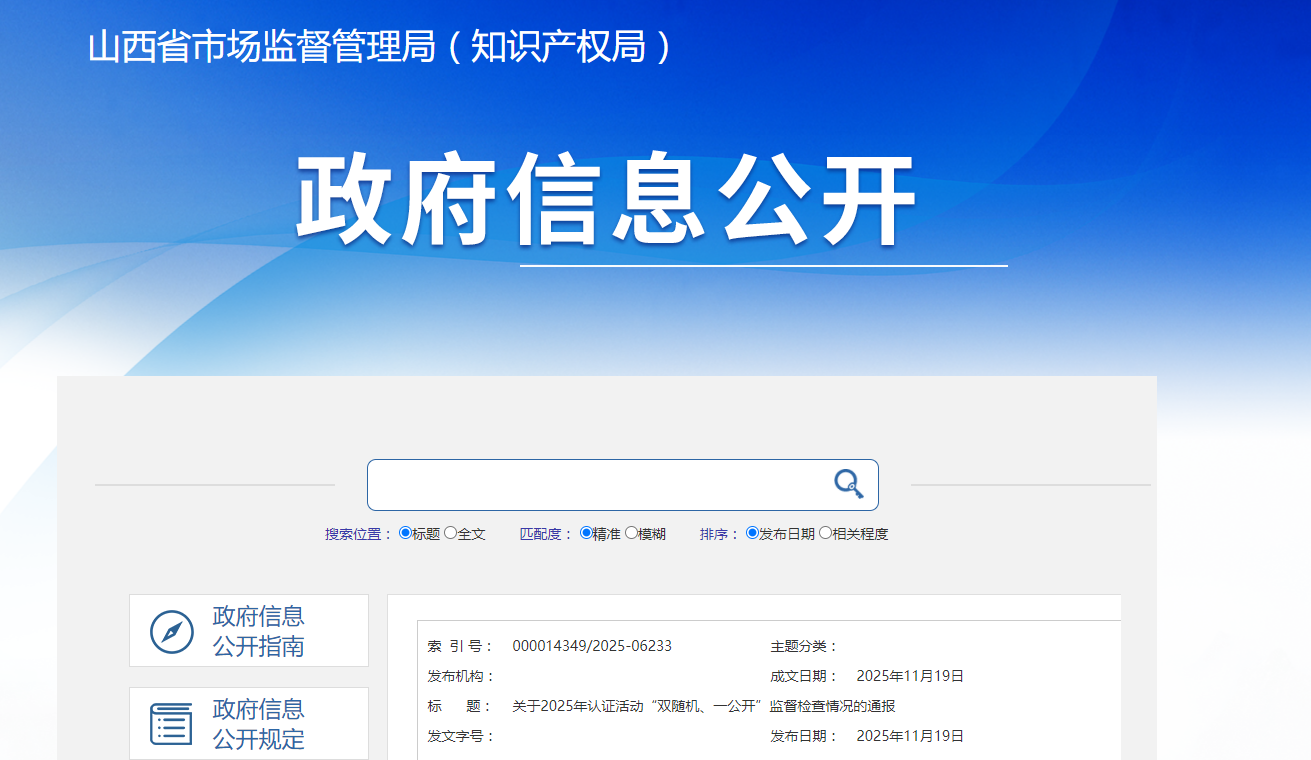
Task: Choose 精准 matching radio button
Action: pos(586,533)
